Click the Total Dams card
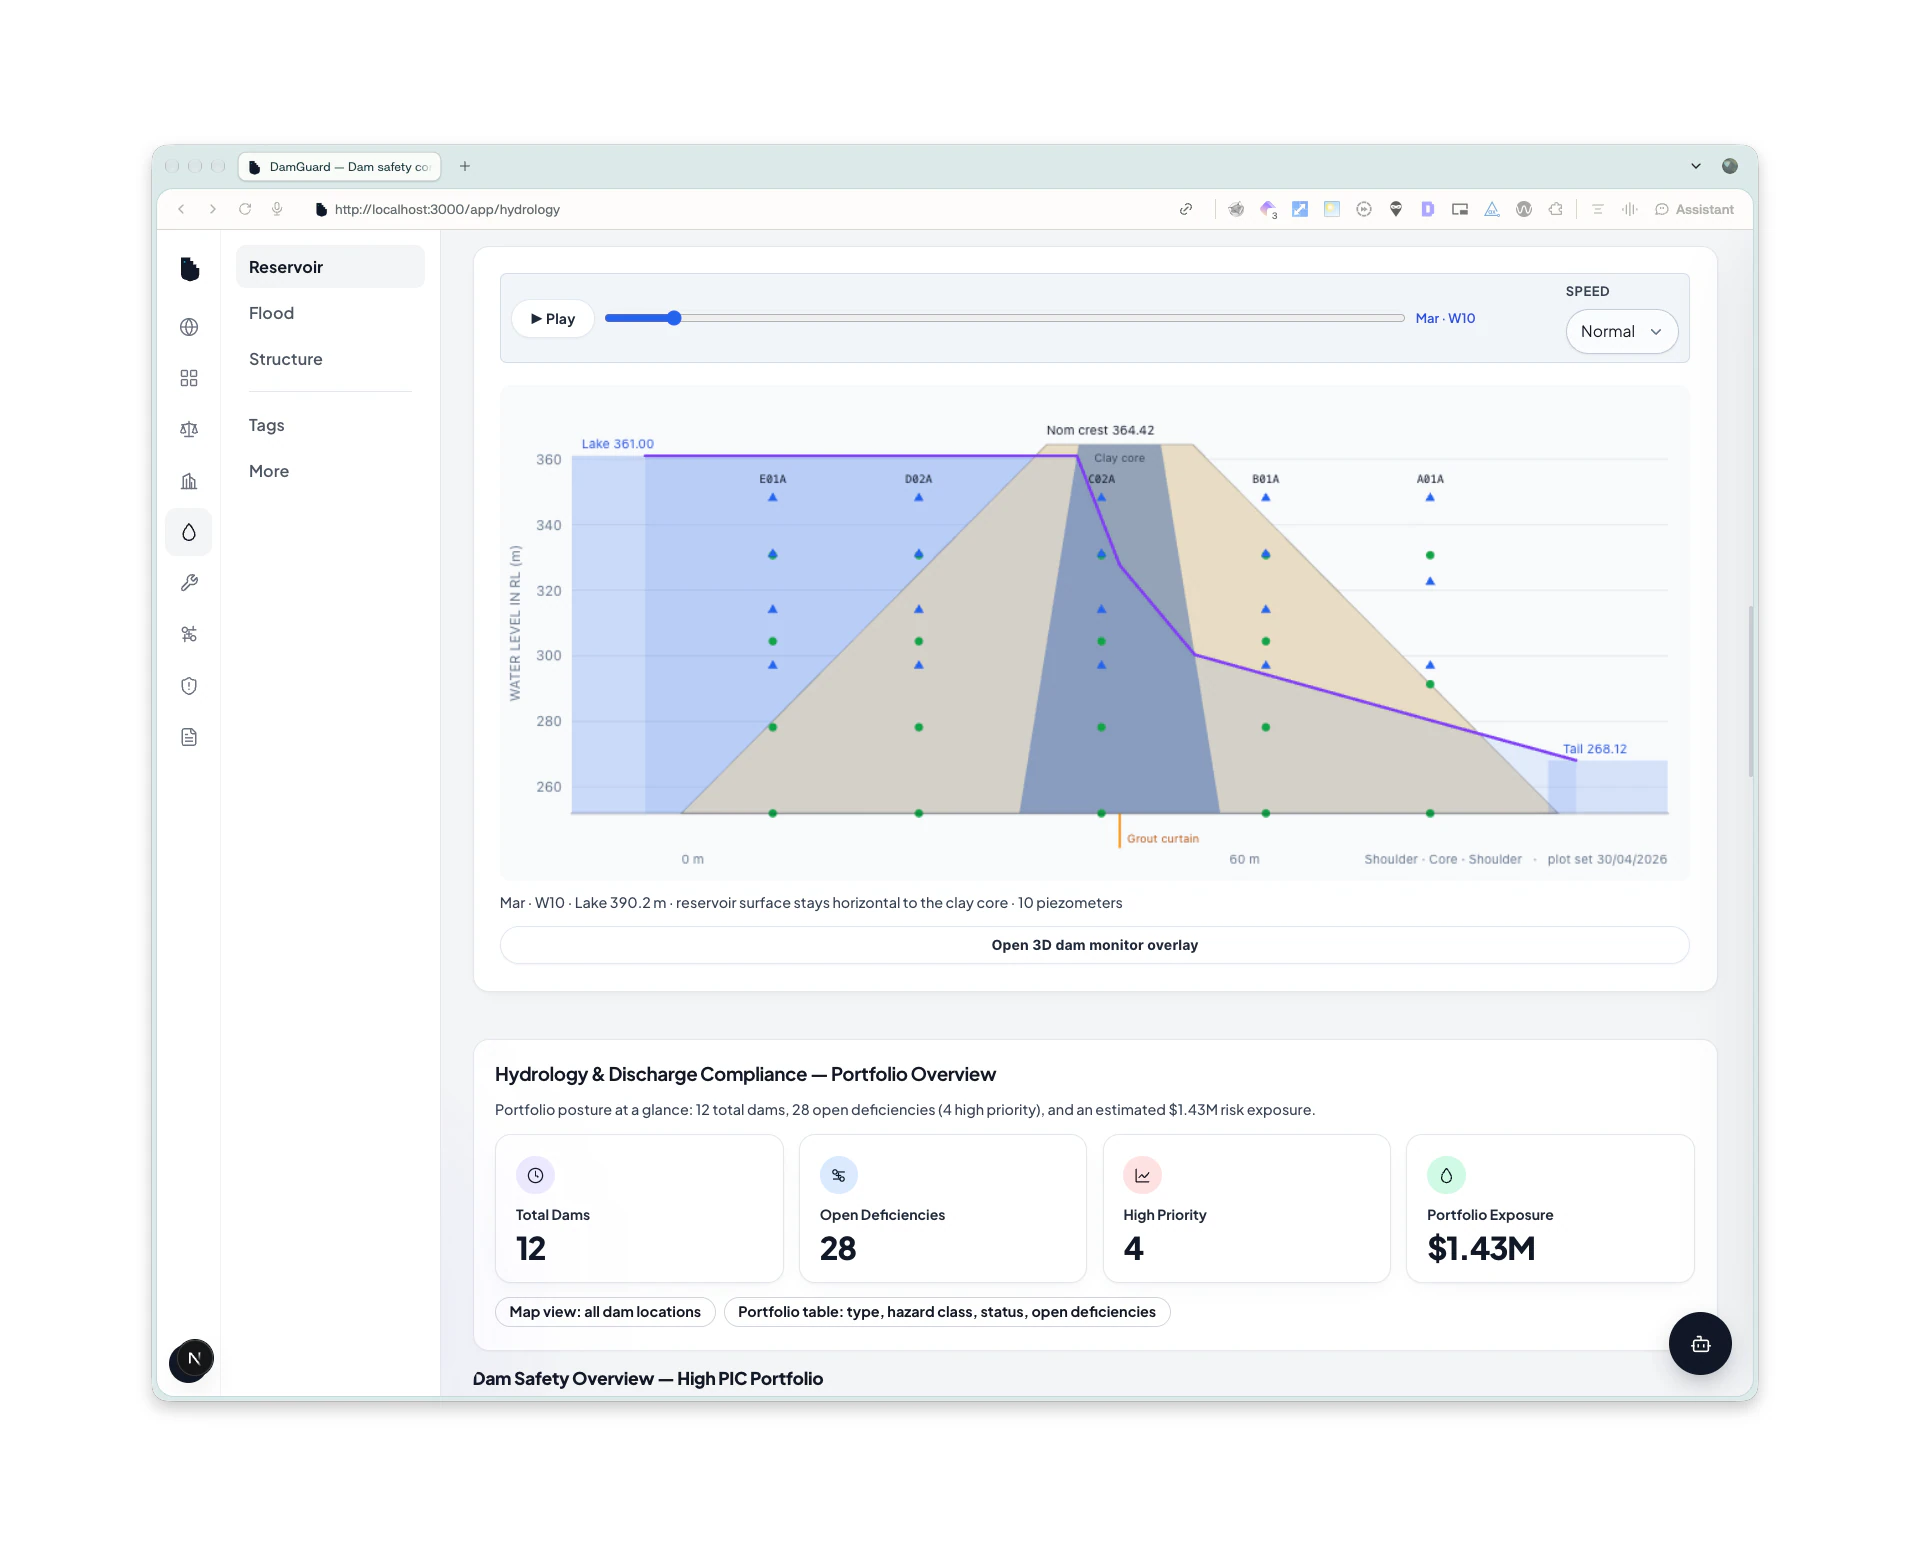 [x=639, y=1208]
